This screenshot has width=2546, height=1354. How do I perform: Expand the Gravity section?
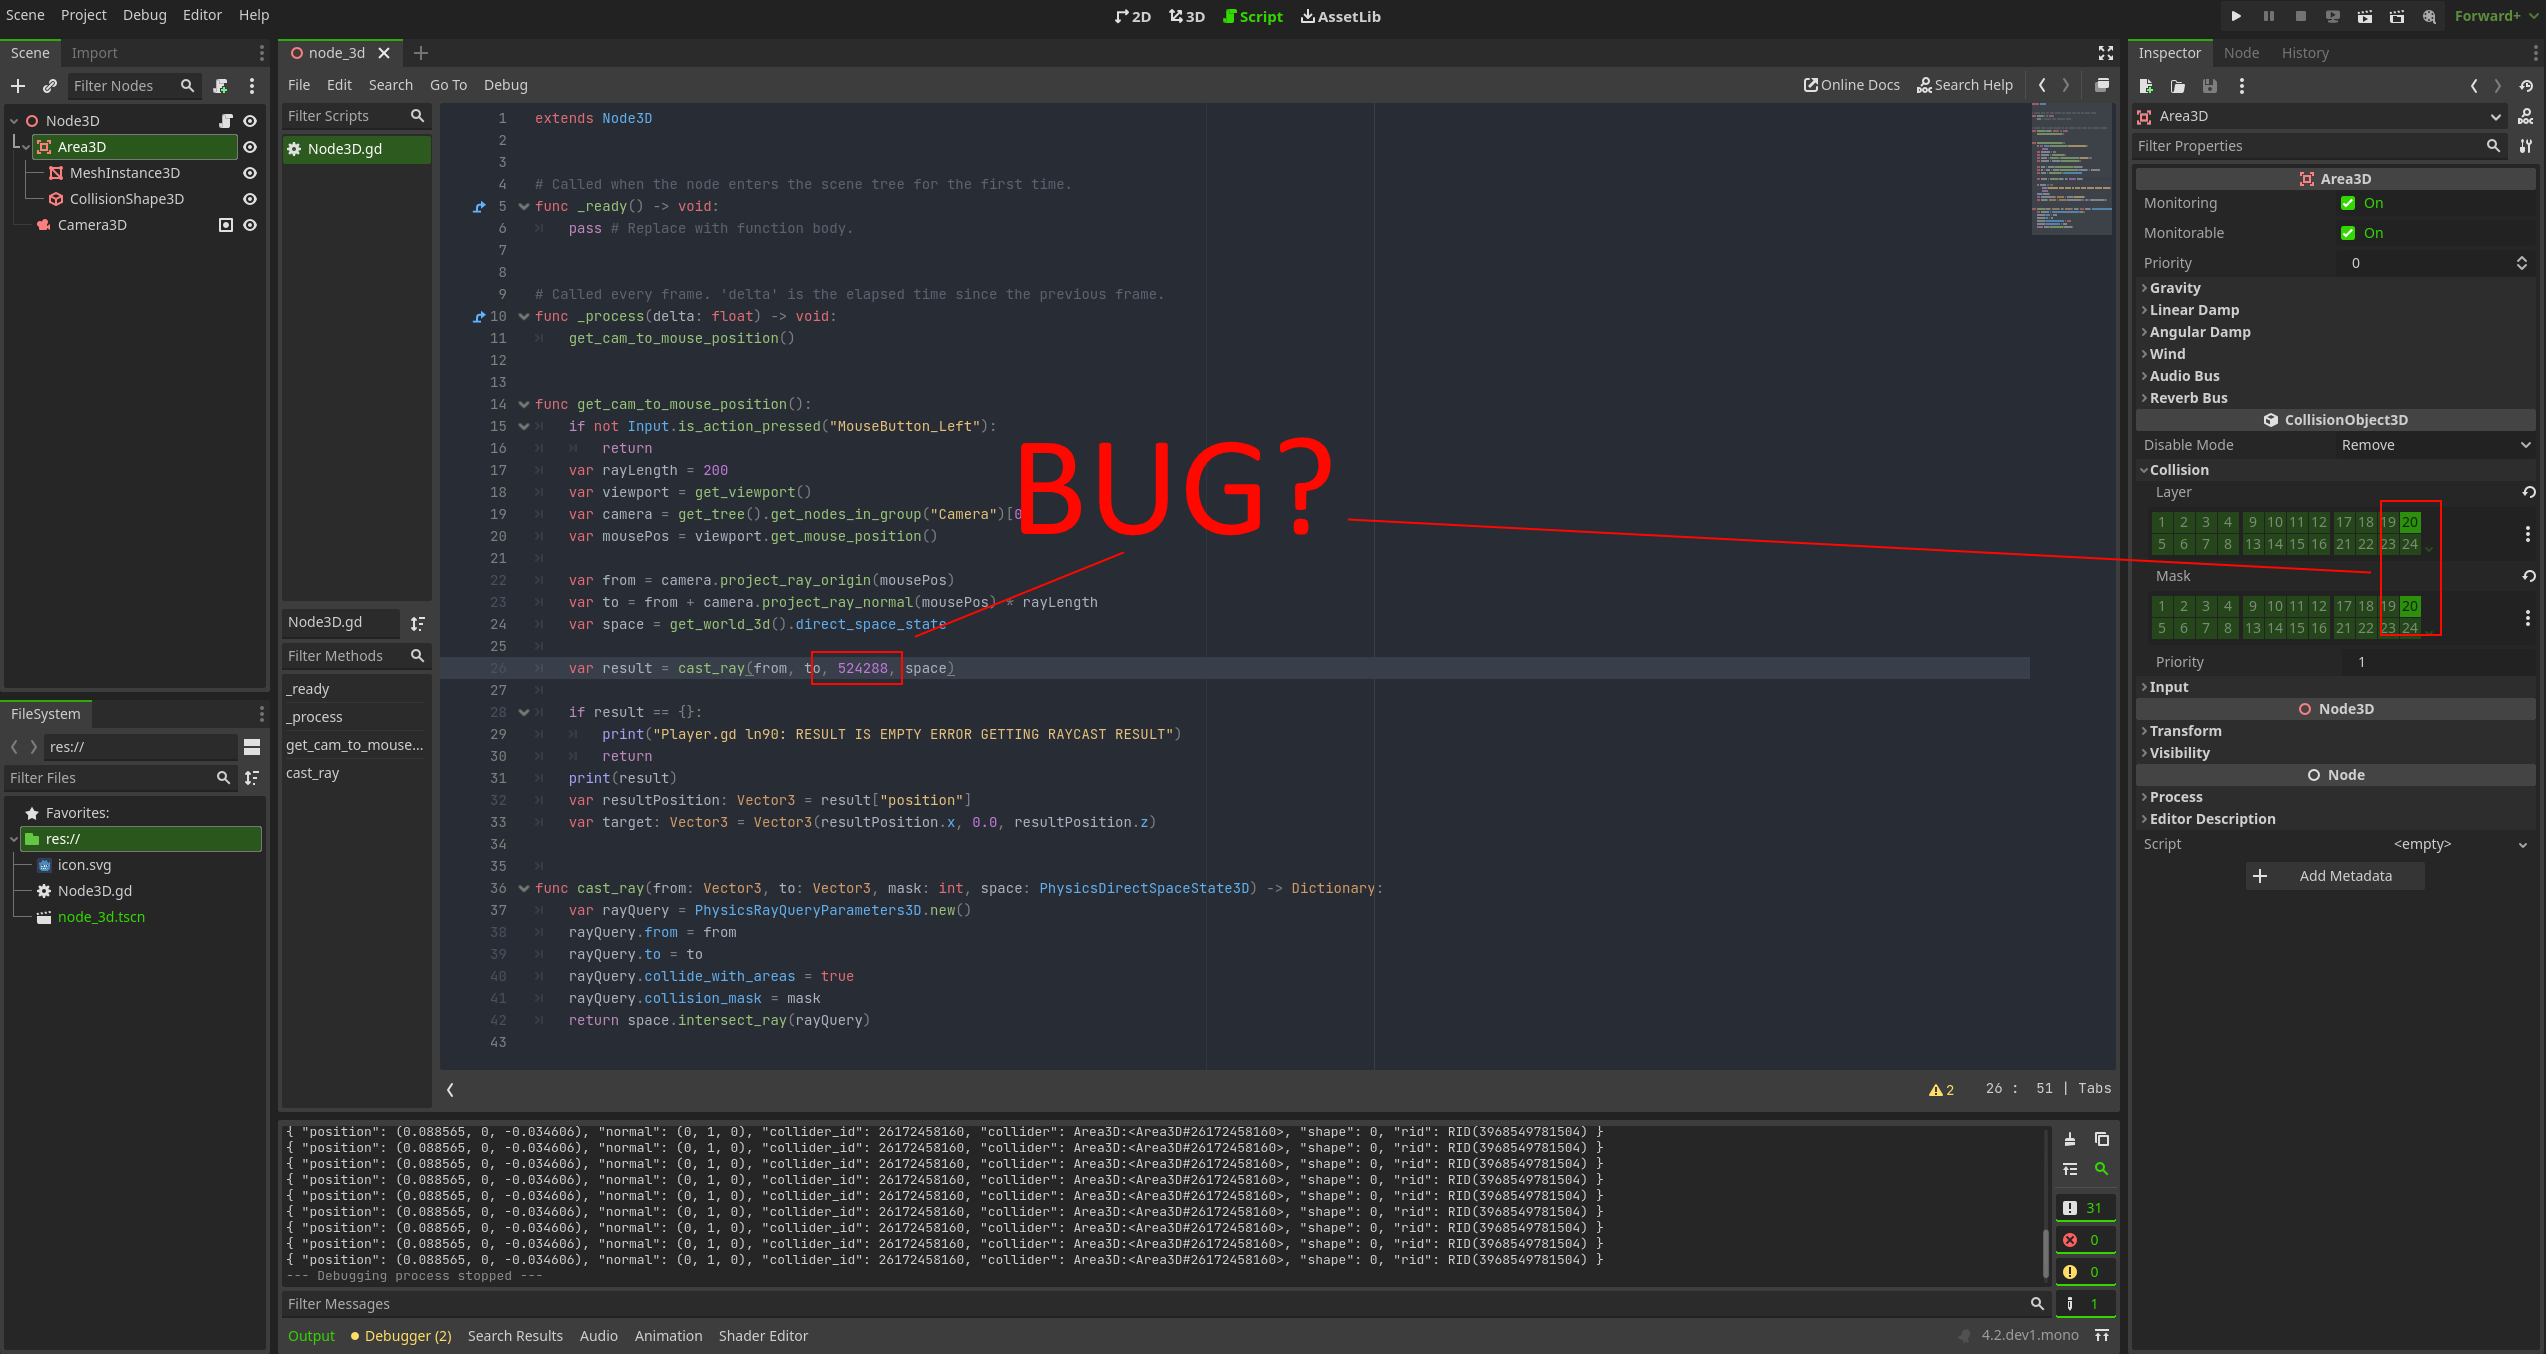point(2176,287)
